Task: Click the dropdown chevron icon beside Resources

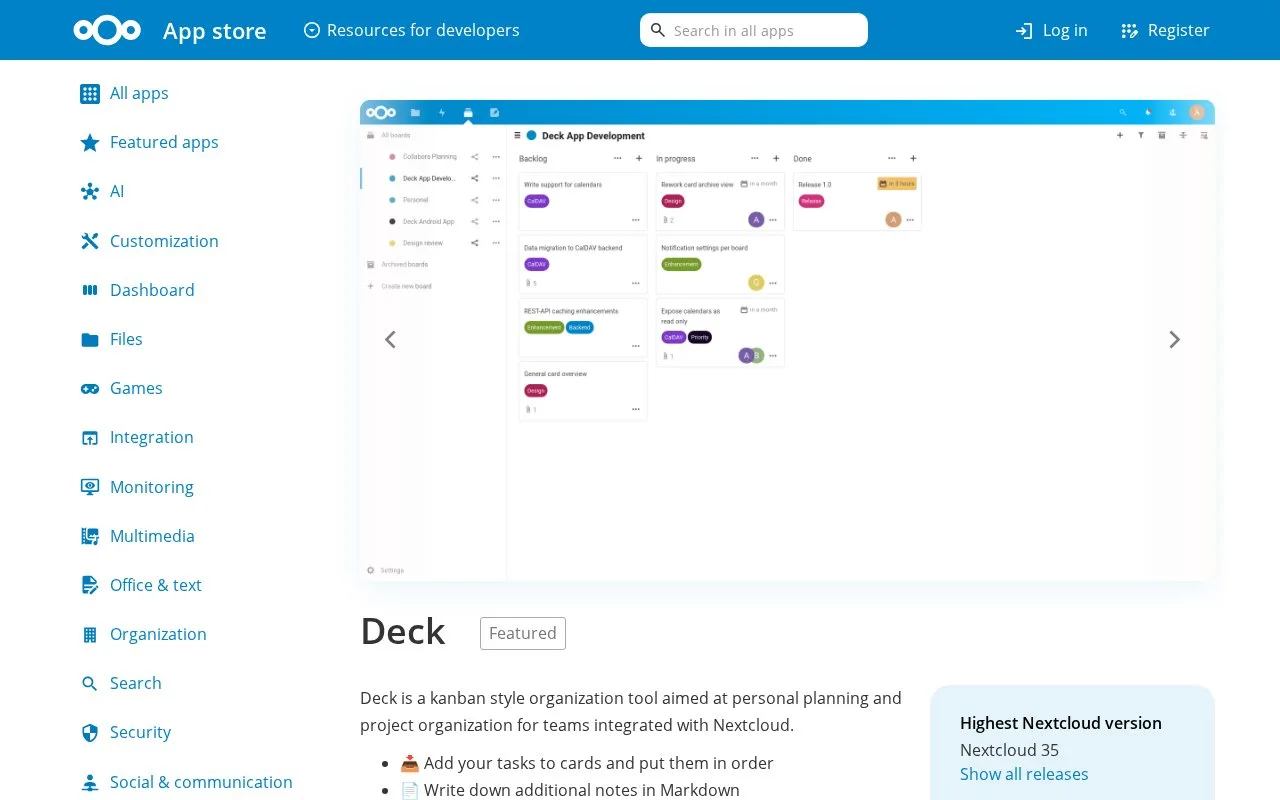Action: [312, 30]
